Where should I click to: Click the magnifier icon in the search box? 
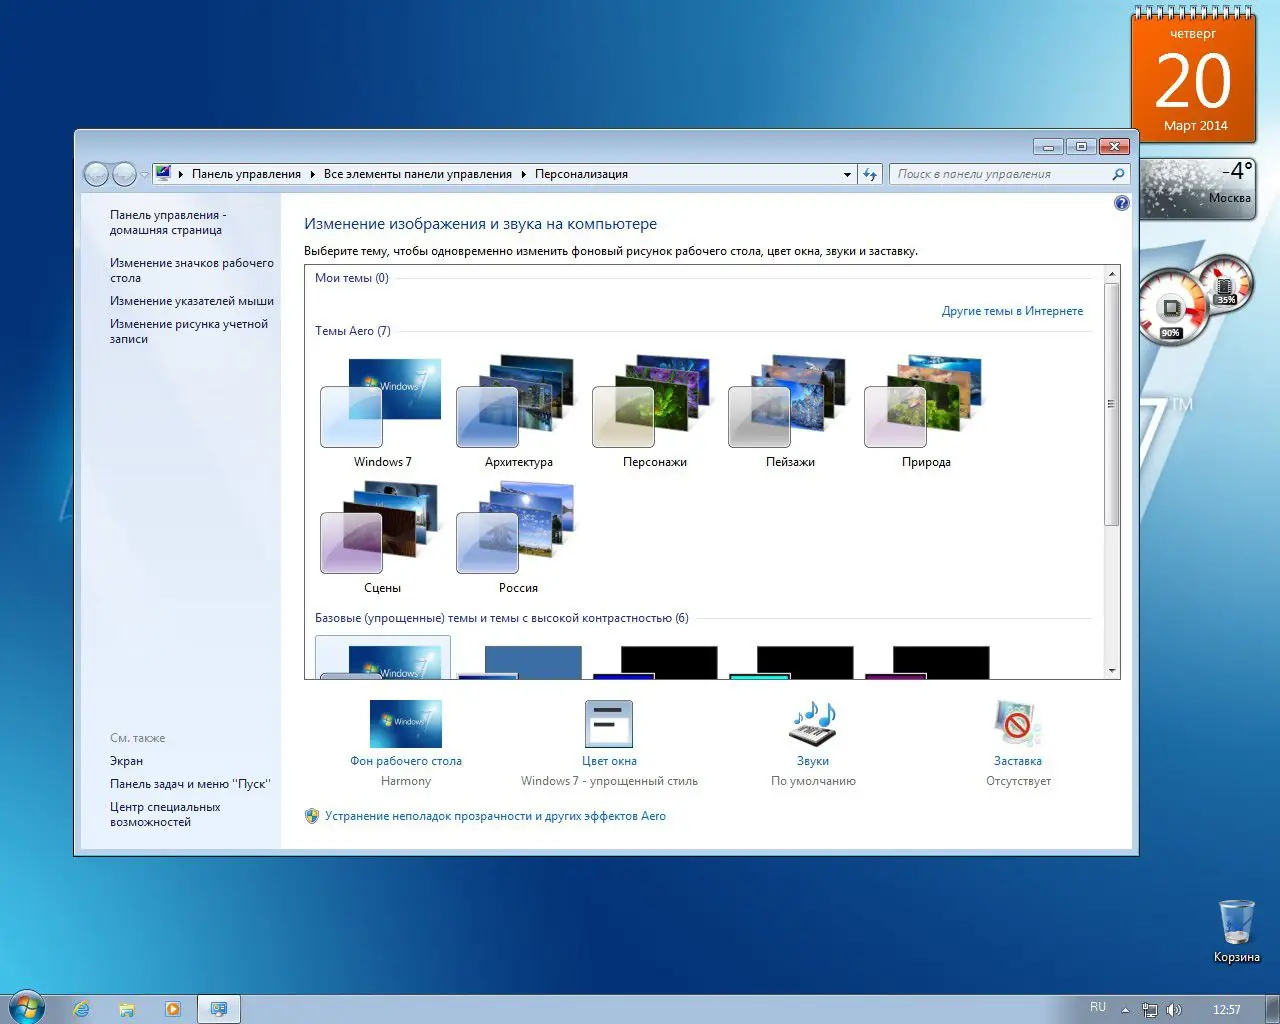tap(1118, 174)
